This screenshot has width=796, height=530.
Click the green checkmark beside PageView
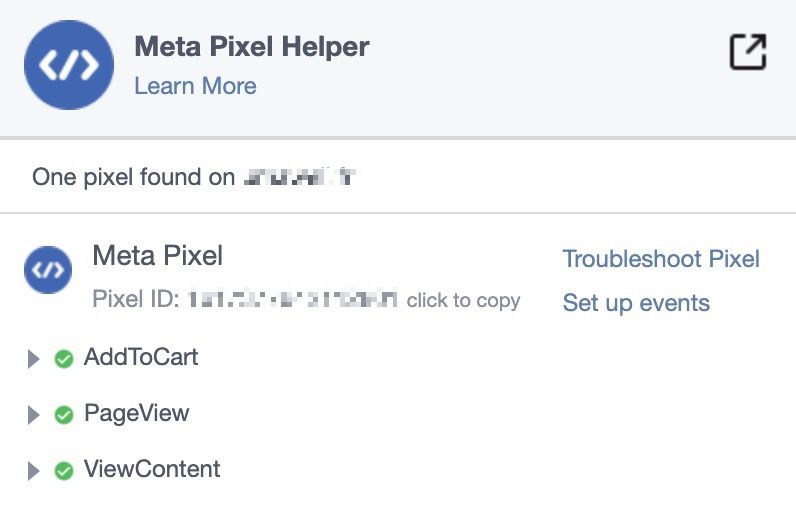point(64,415)
